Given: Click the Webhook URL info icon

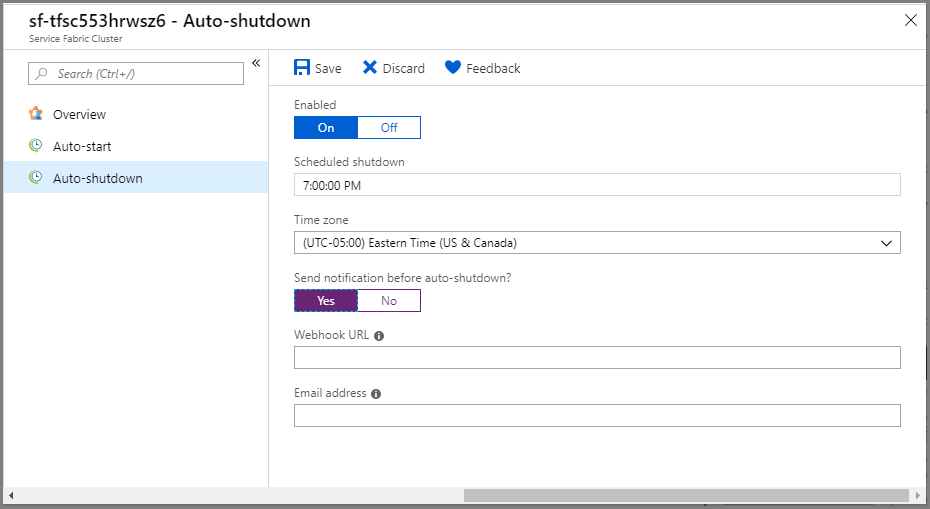Looking at the screenshot, I should 379,336.
